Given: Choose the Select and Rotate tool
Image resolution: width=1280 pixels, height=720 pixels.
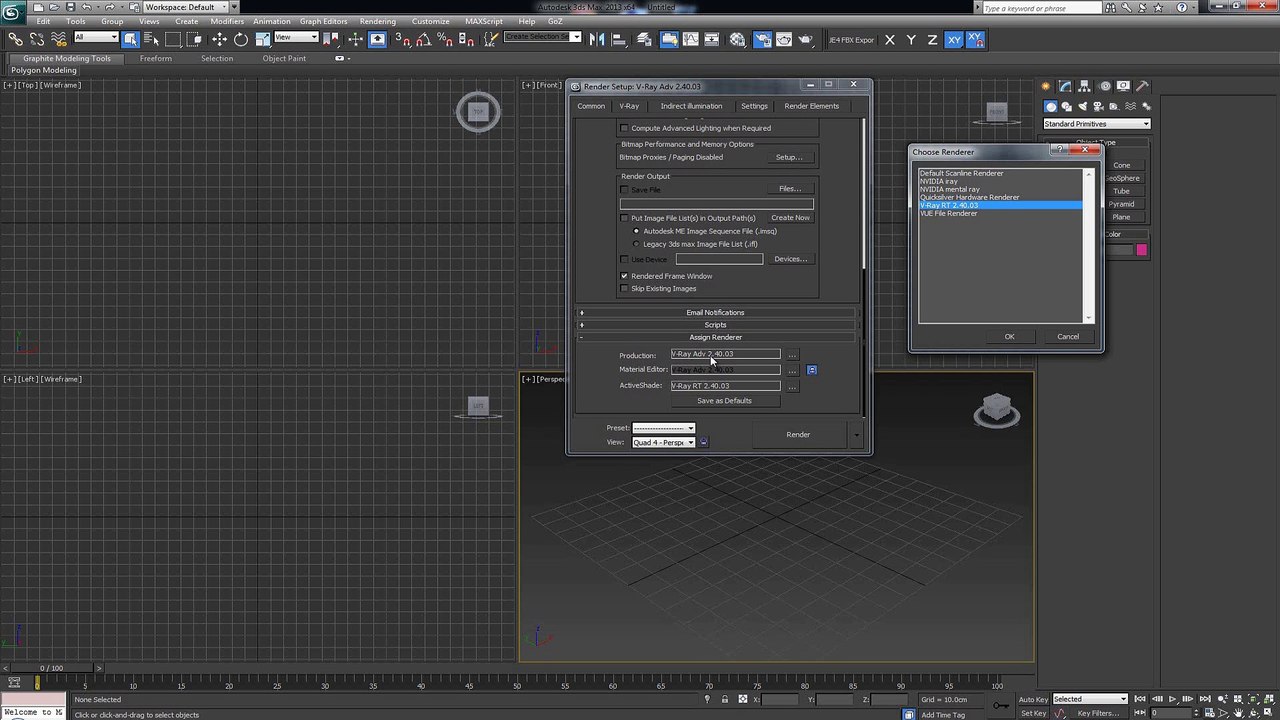Looking at the screenshot, I should [x=241, y=39].
